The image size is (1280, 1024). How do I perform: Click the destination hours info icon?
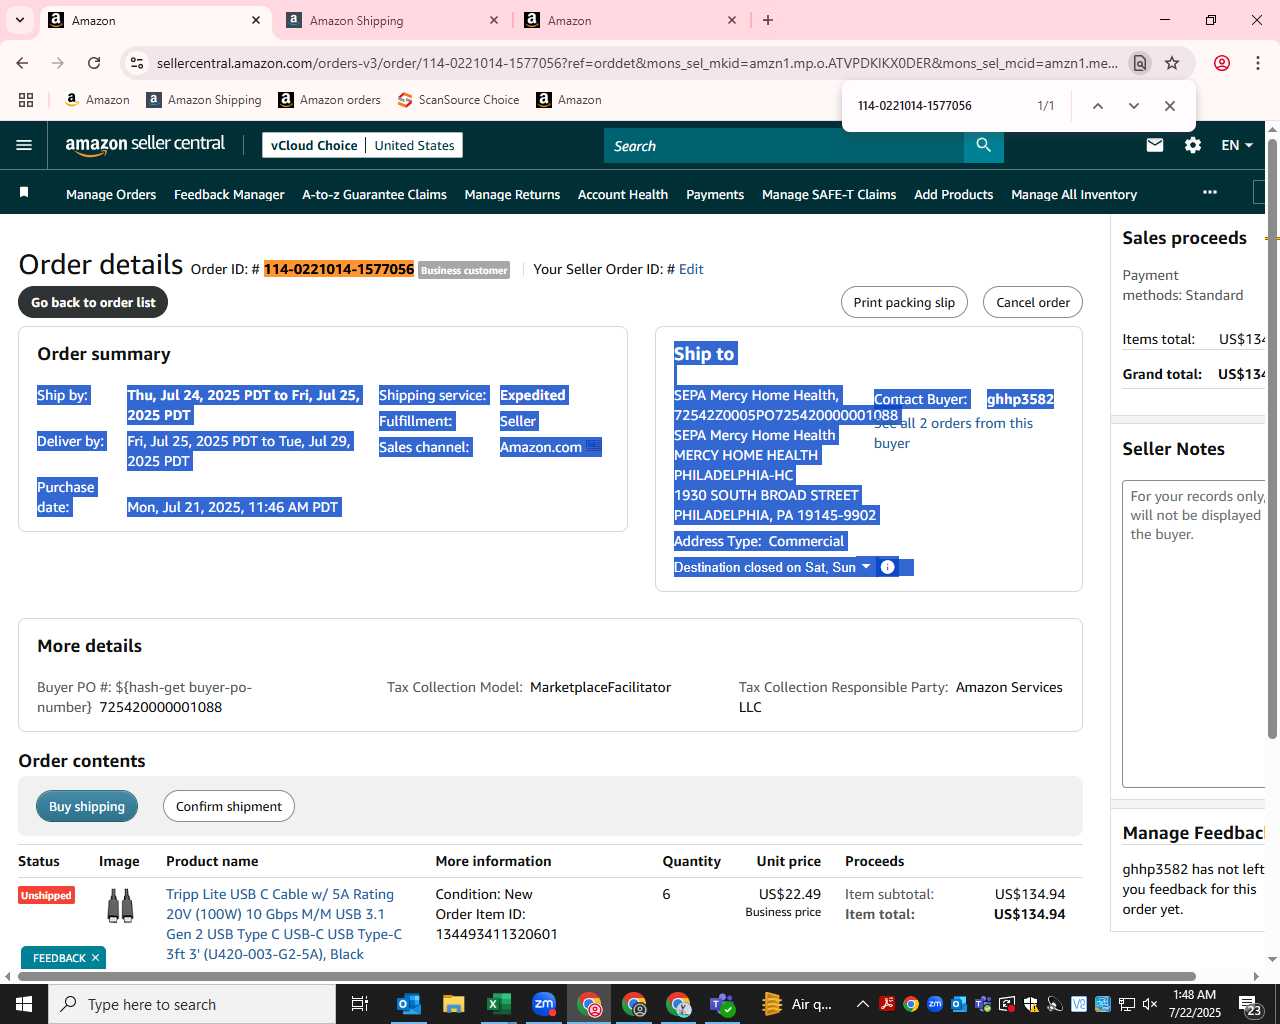(x=887, y=567)
